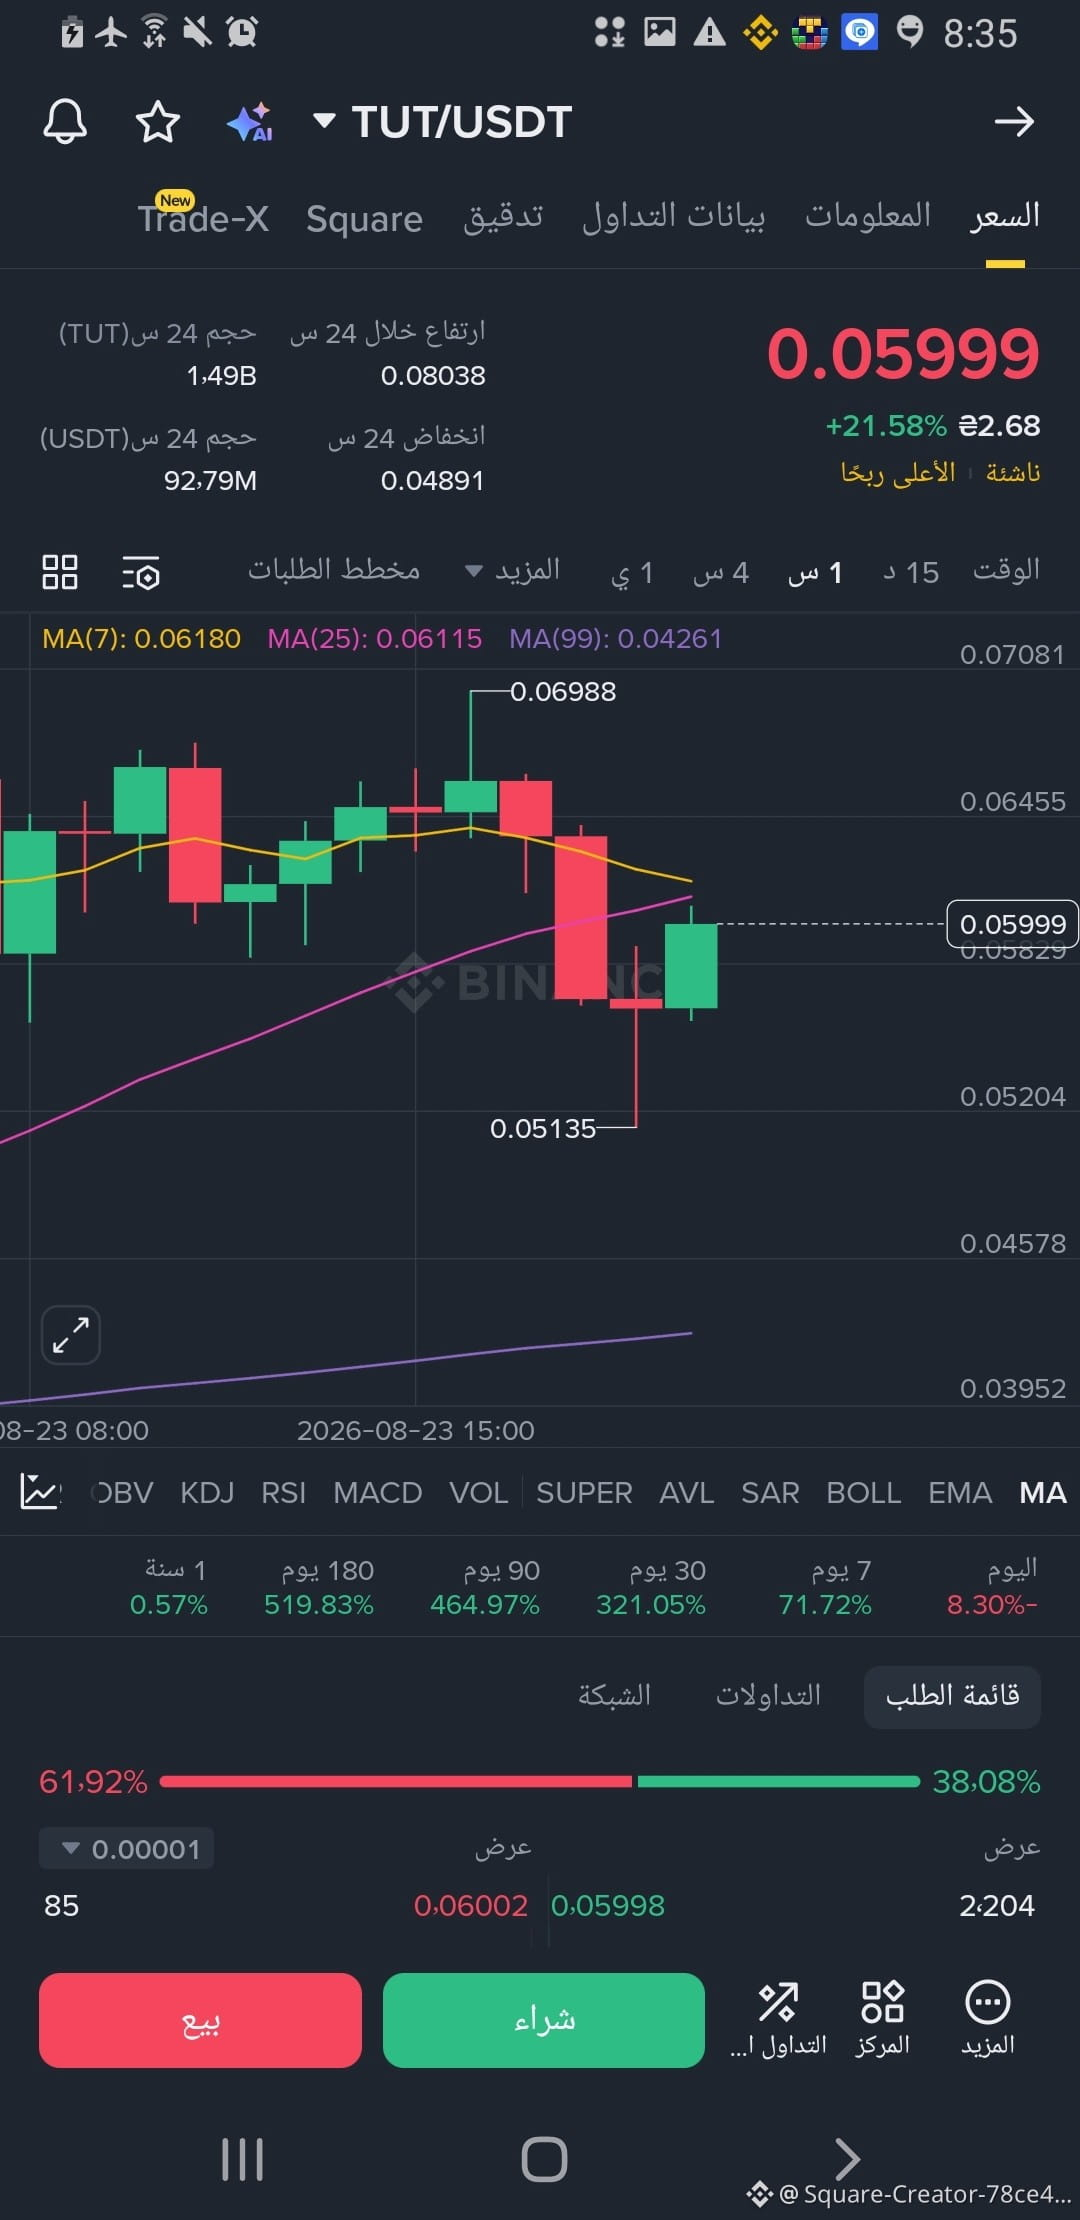
Task: Tap the buy/sell ratio bar
Action: [540, 1781]
